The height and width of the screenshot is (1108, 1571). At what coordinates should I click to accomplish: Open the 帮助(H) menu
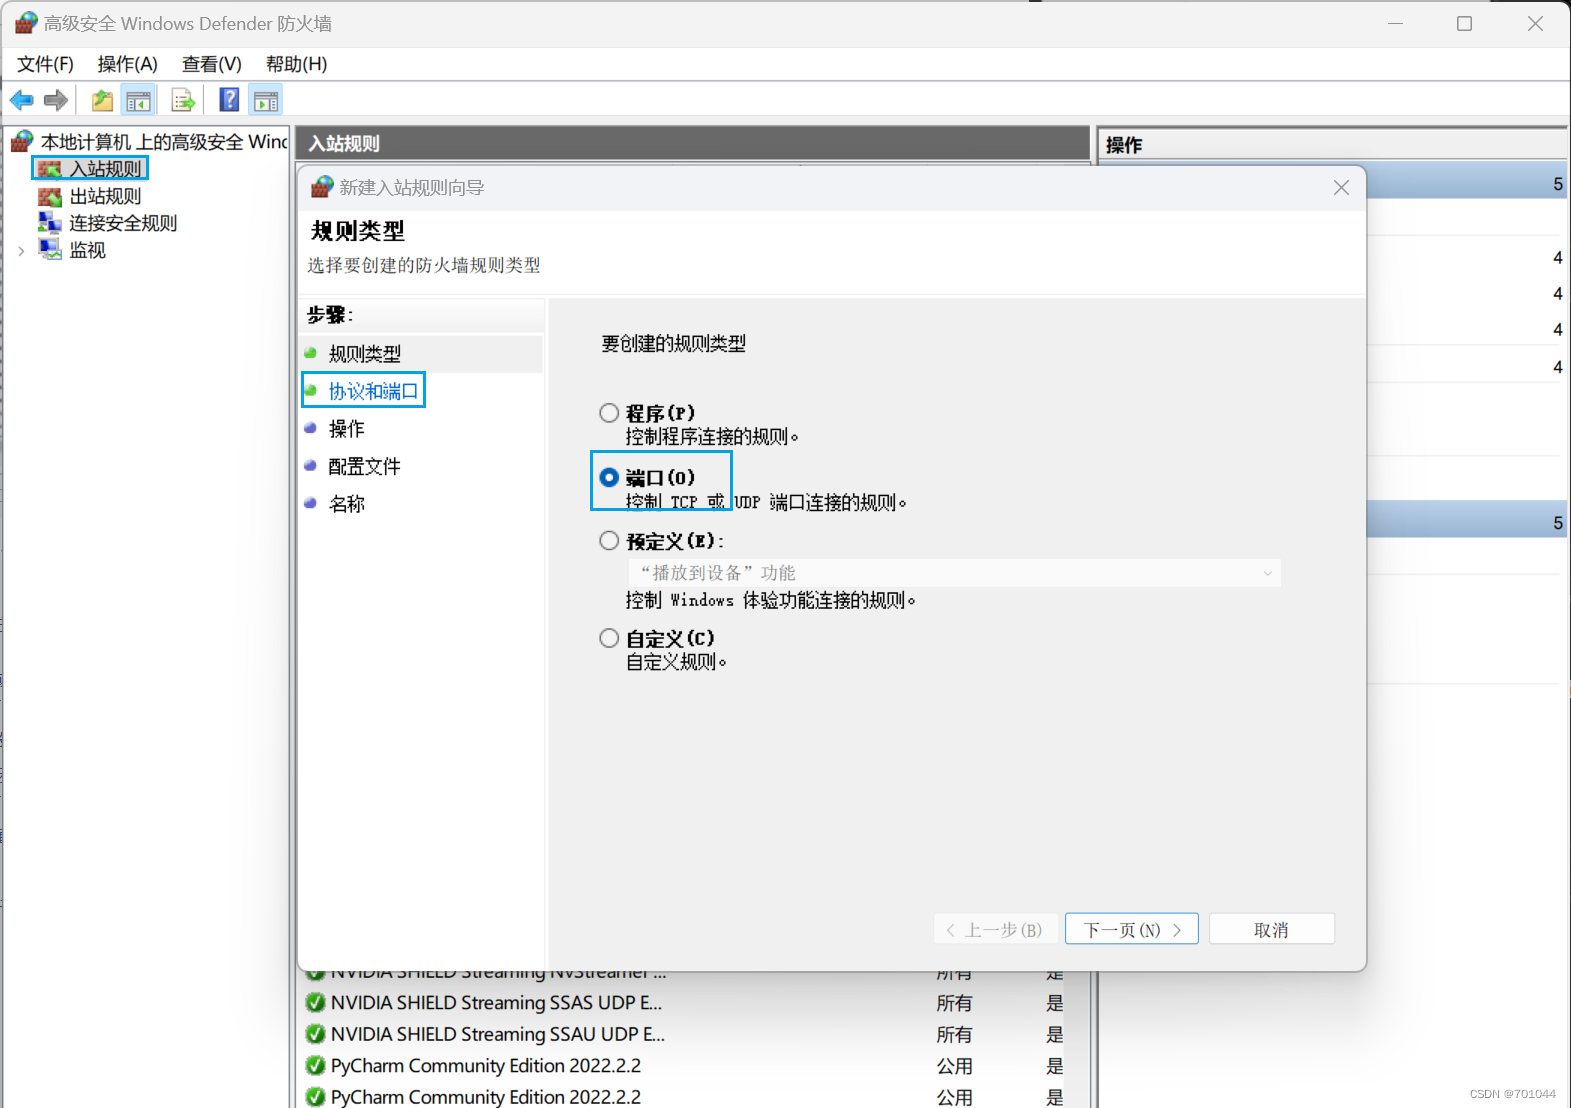297,64
